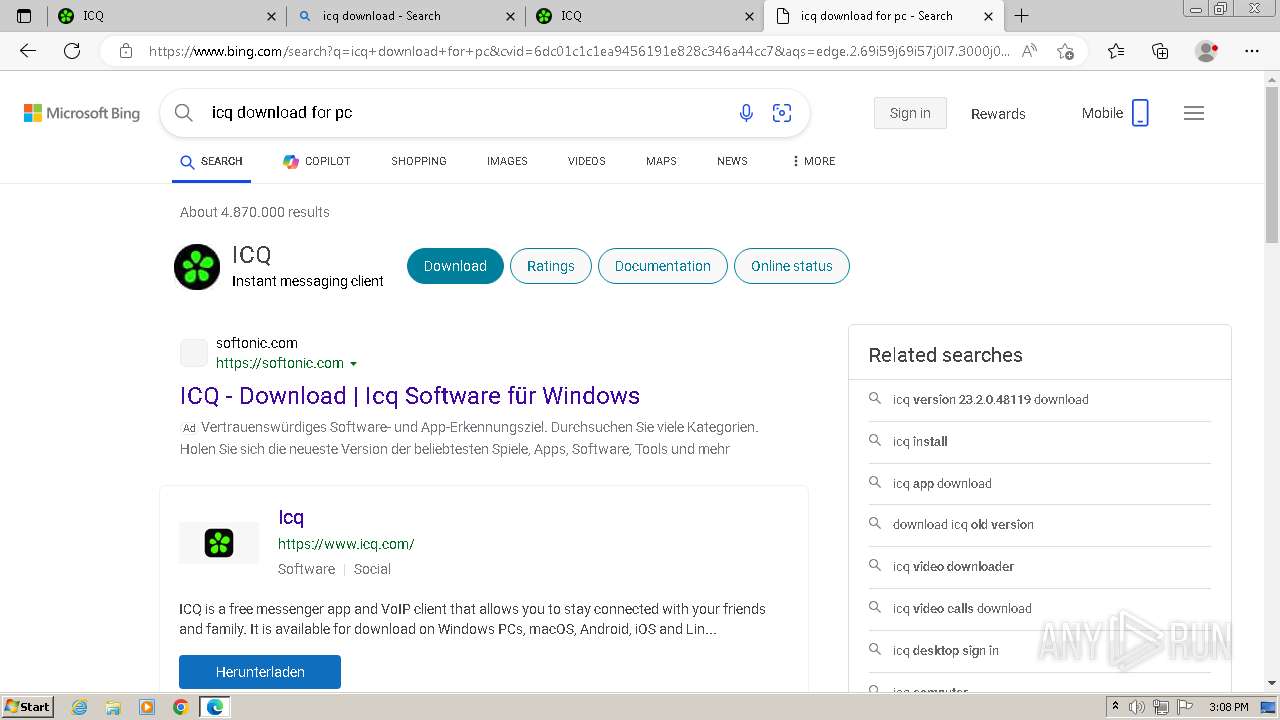
Task: Click the Edge icon on the taskbar
Action: point(214,707)
